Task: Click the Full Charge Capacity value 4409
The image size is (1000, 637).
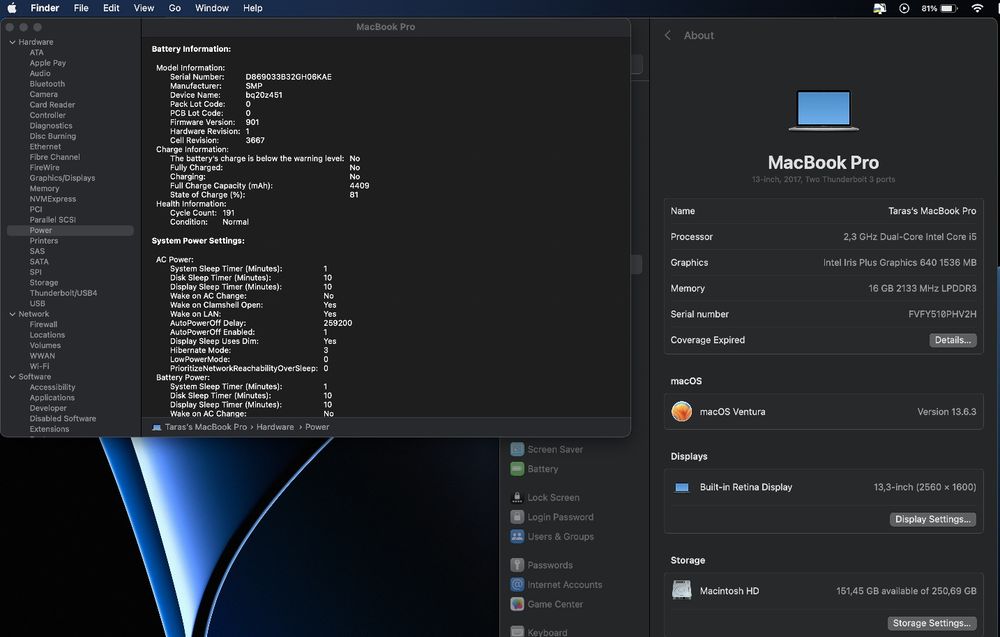Action: (x=359, y=186)
